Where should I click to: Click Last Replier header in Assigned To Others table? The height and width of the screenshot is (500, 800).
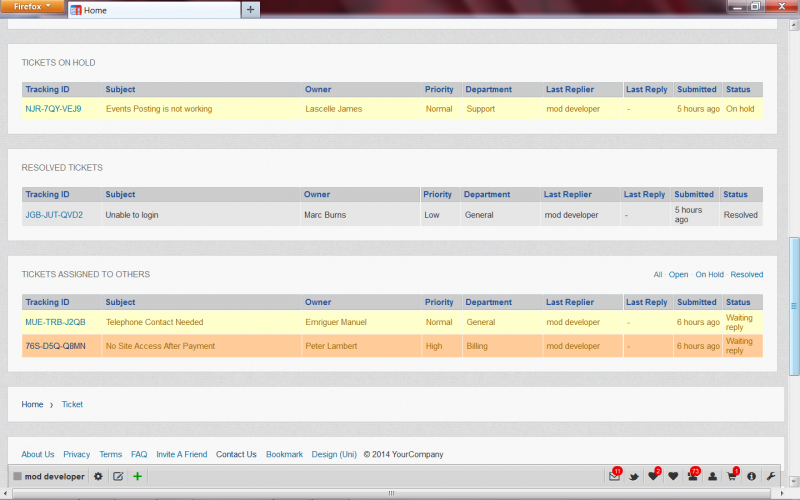tap(570, 302)
